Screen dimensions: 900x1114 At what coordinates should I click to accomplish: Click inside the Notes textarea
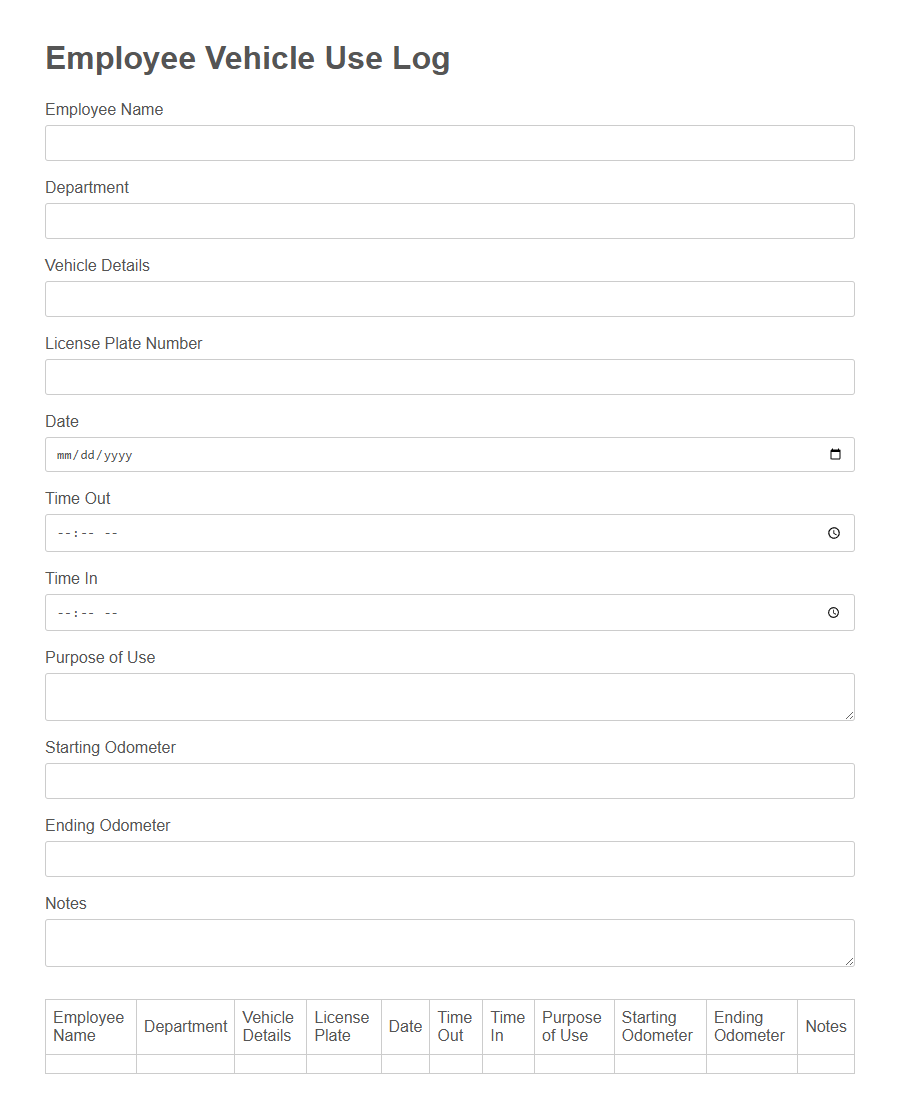click(450, 940)
